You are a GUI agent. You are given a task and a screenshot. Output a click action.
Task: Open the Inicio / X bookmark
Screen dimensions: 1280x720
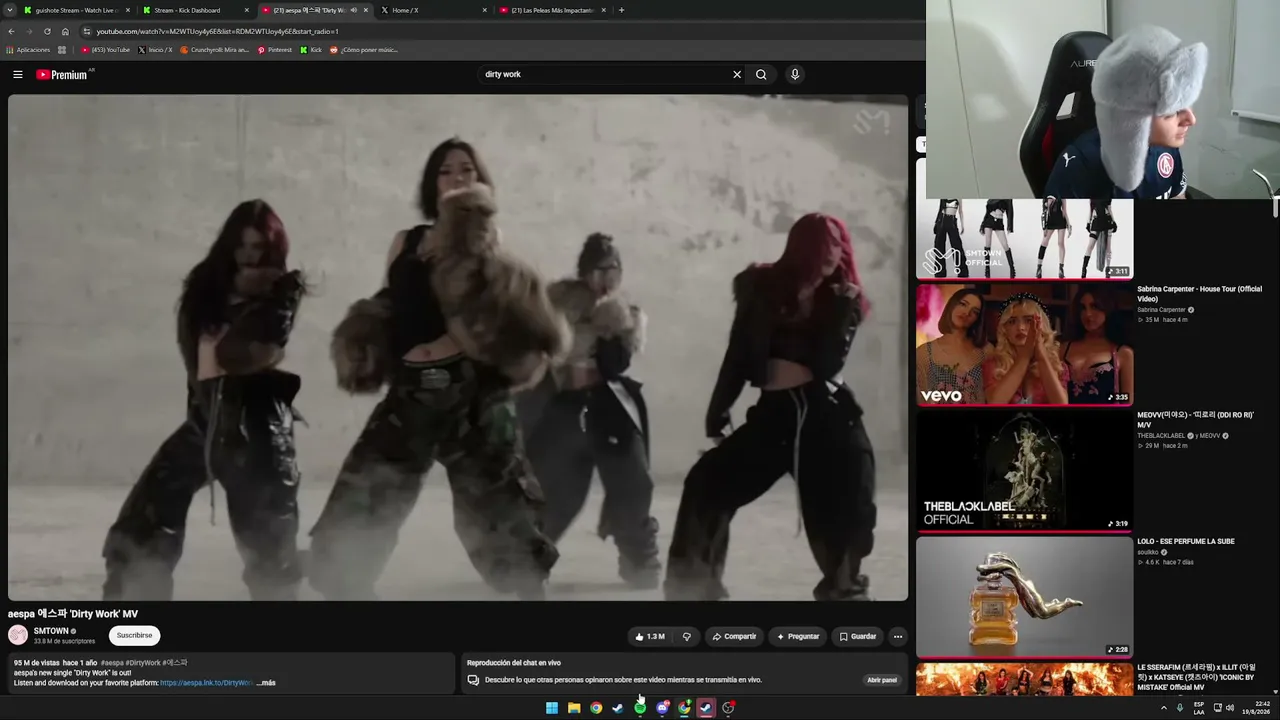[155, 50]
